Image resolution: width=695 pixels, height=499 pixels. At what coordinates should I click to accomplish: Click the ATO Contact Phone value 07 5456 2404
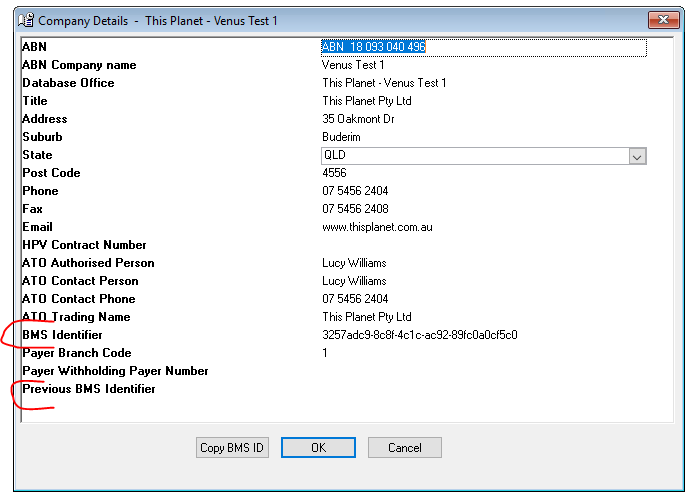pos(355,299)
